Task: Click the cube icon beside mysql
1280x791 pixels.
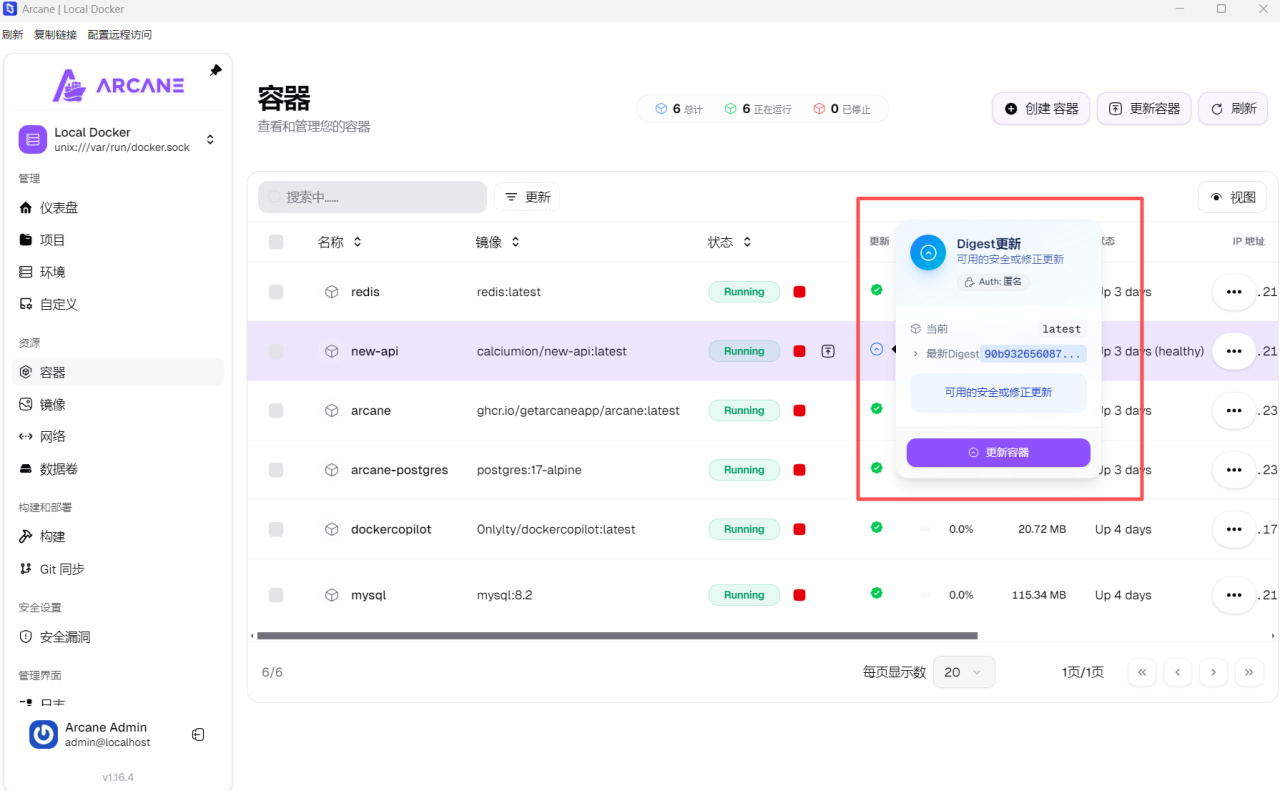Action: (x=331, y=595)
